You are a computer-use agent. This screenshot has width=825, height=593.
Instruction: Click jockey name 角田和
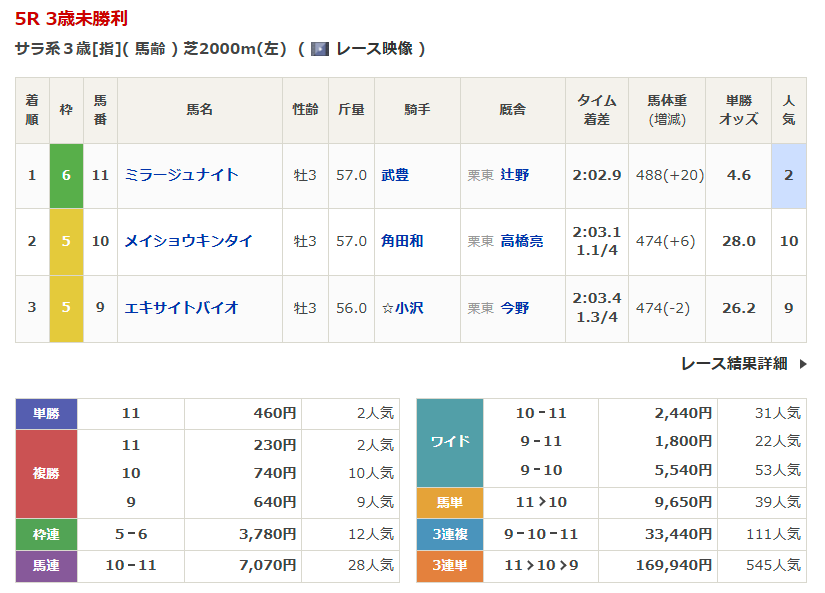[402, 241]
